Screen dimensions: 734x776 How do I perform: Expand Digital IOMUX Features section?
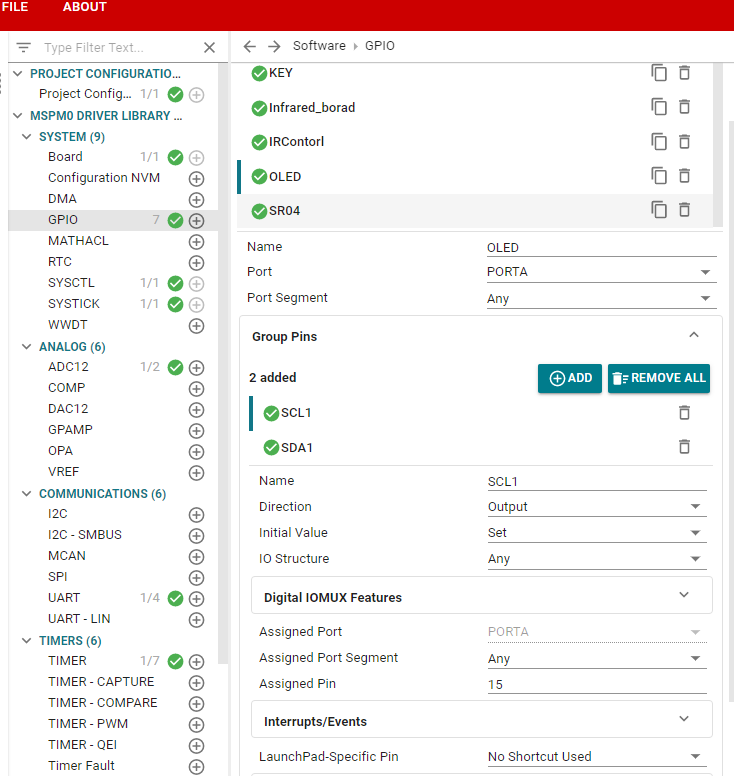tap(482, 595)
